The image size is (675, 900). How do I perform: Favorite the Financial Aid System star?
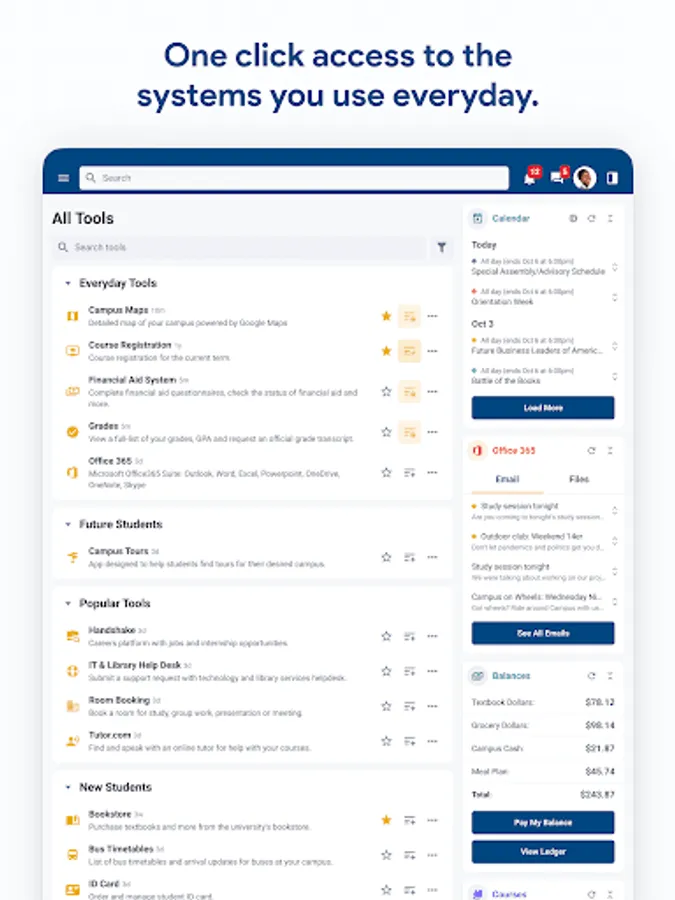click(386, 391)
